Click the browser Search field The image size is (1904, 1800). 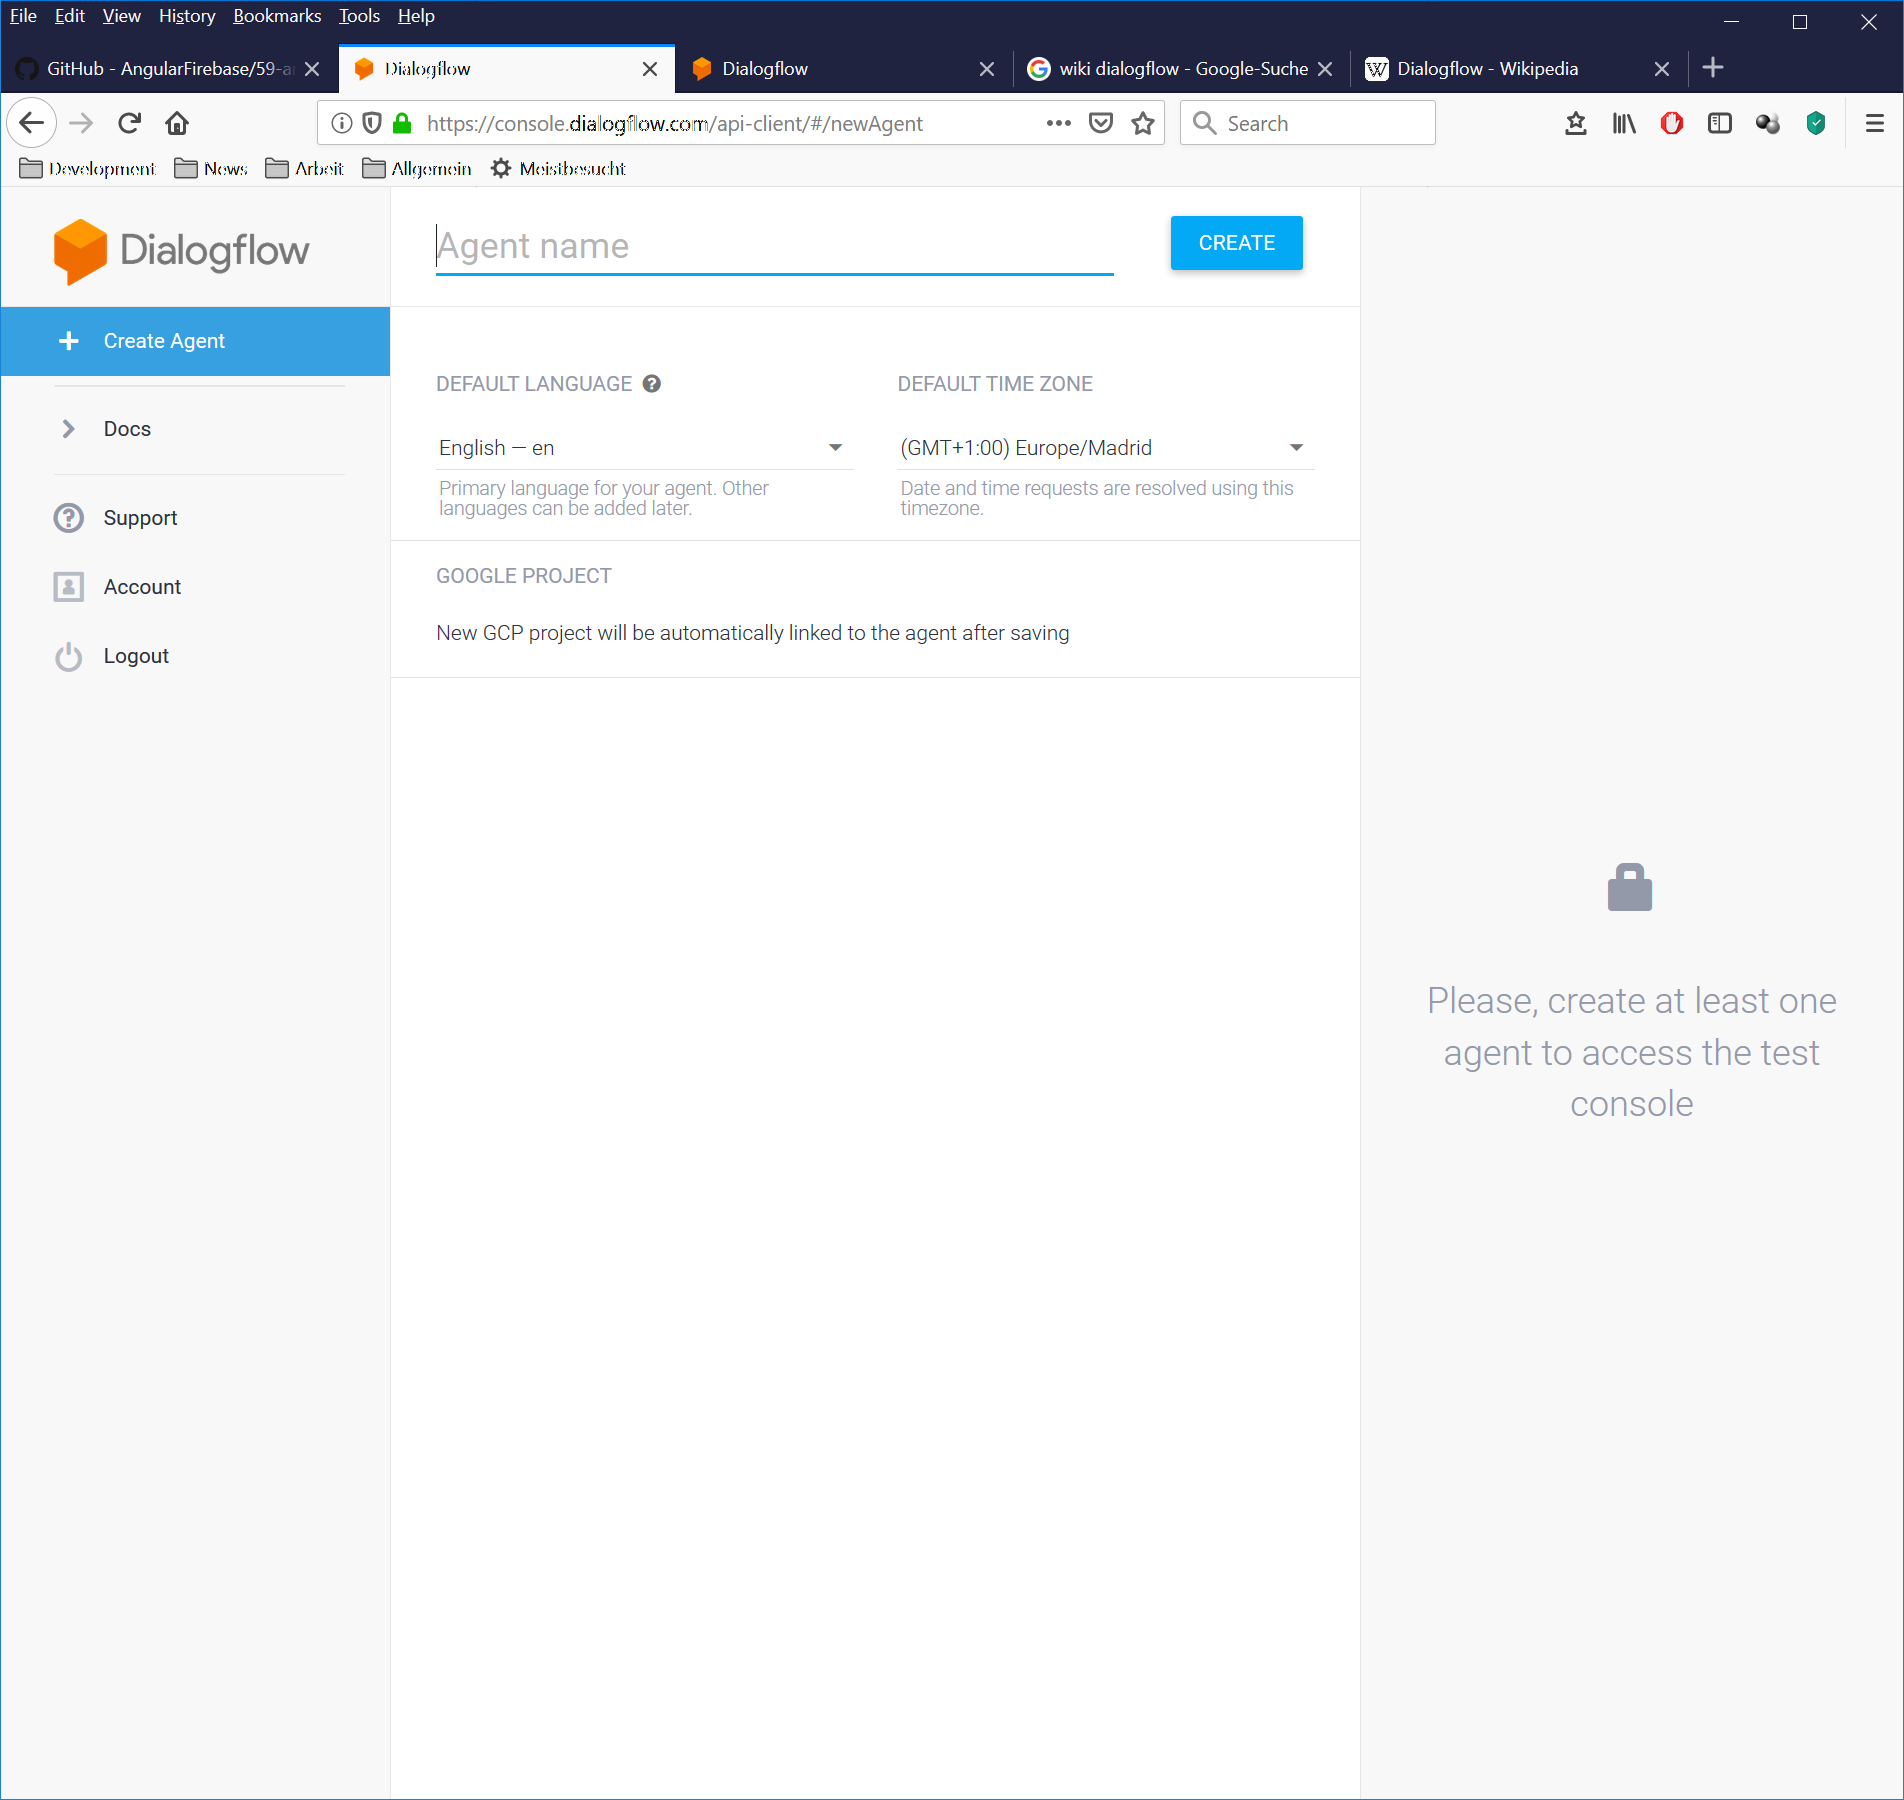[x=1308, y=123]
